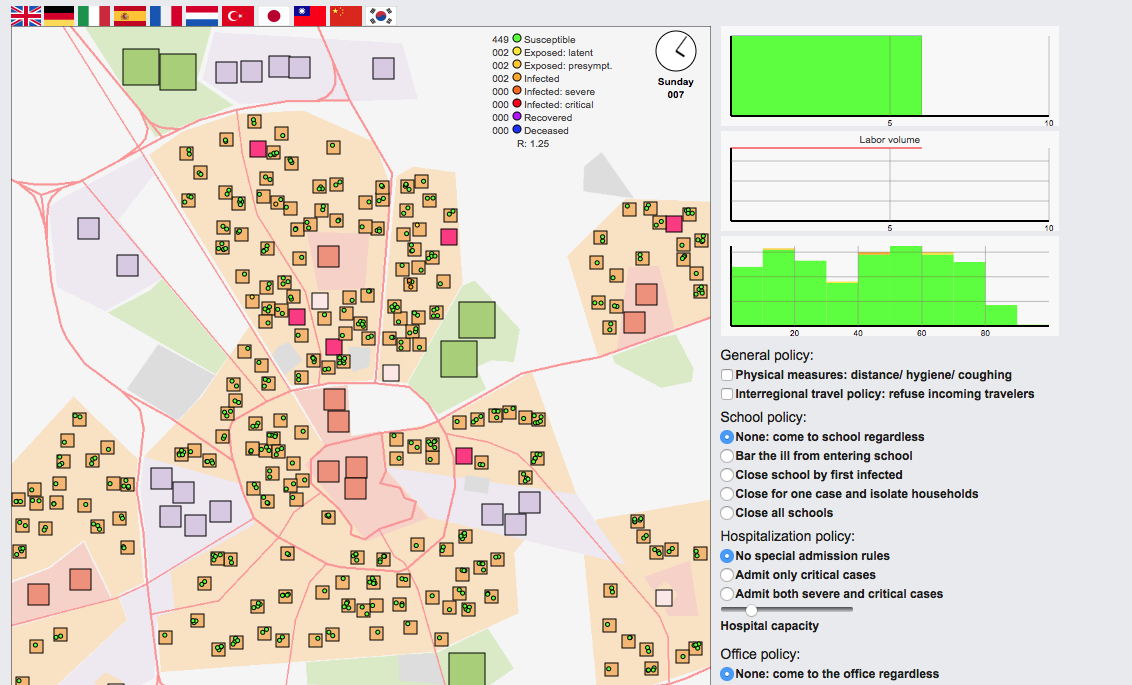
Task: Choose the China flag icon
Action: pos(345,15)
